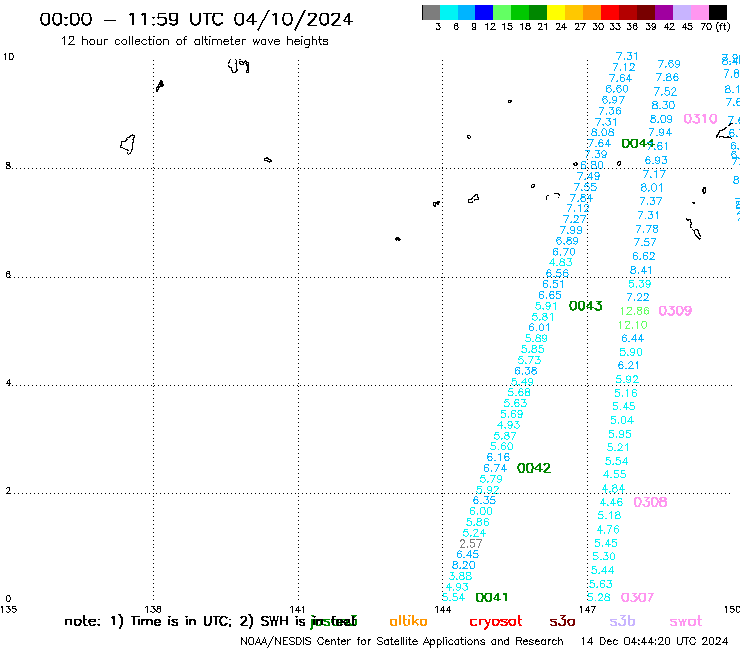Viewport: 740px width, 650px height.
Task: Select the 6.74 wave height reading
Action: (495, 468)
